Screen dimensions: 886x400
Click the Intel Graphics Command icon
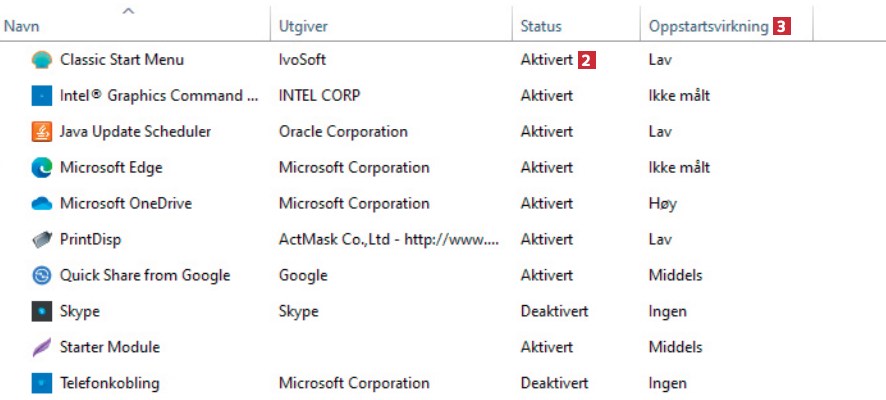(42, 96)
